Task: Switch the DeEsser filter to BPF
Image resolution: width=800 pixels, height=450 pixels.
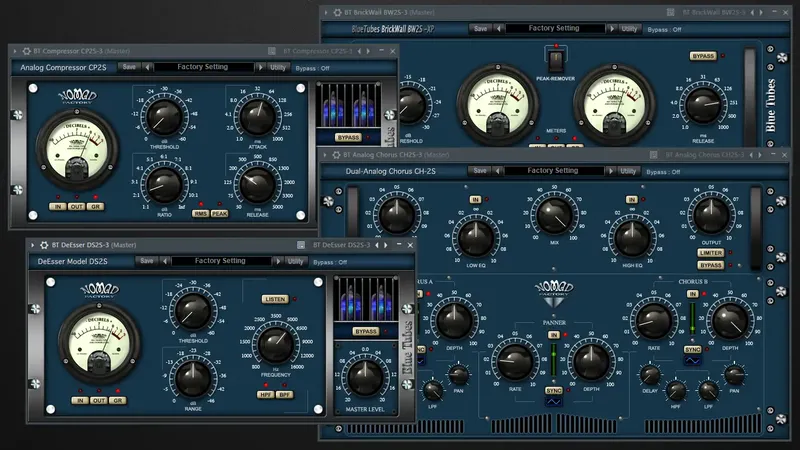Action: click(284, 394)
